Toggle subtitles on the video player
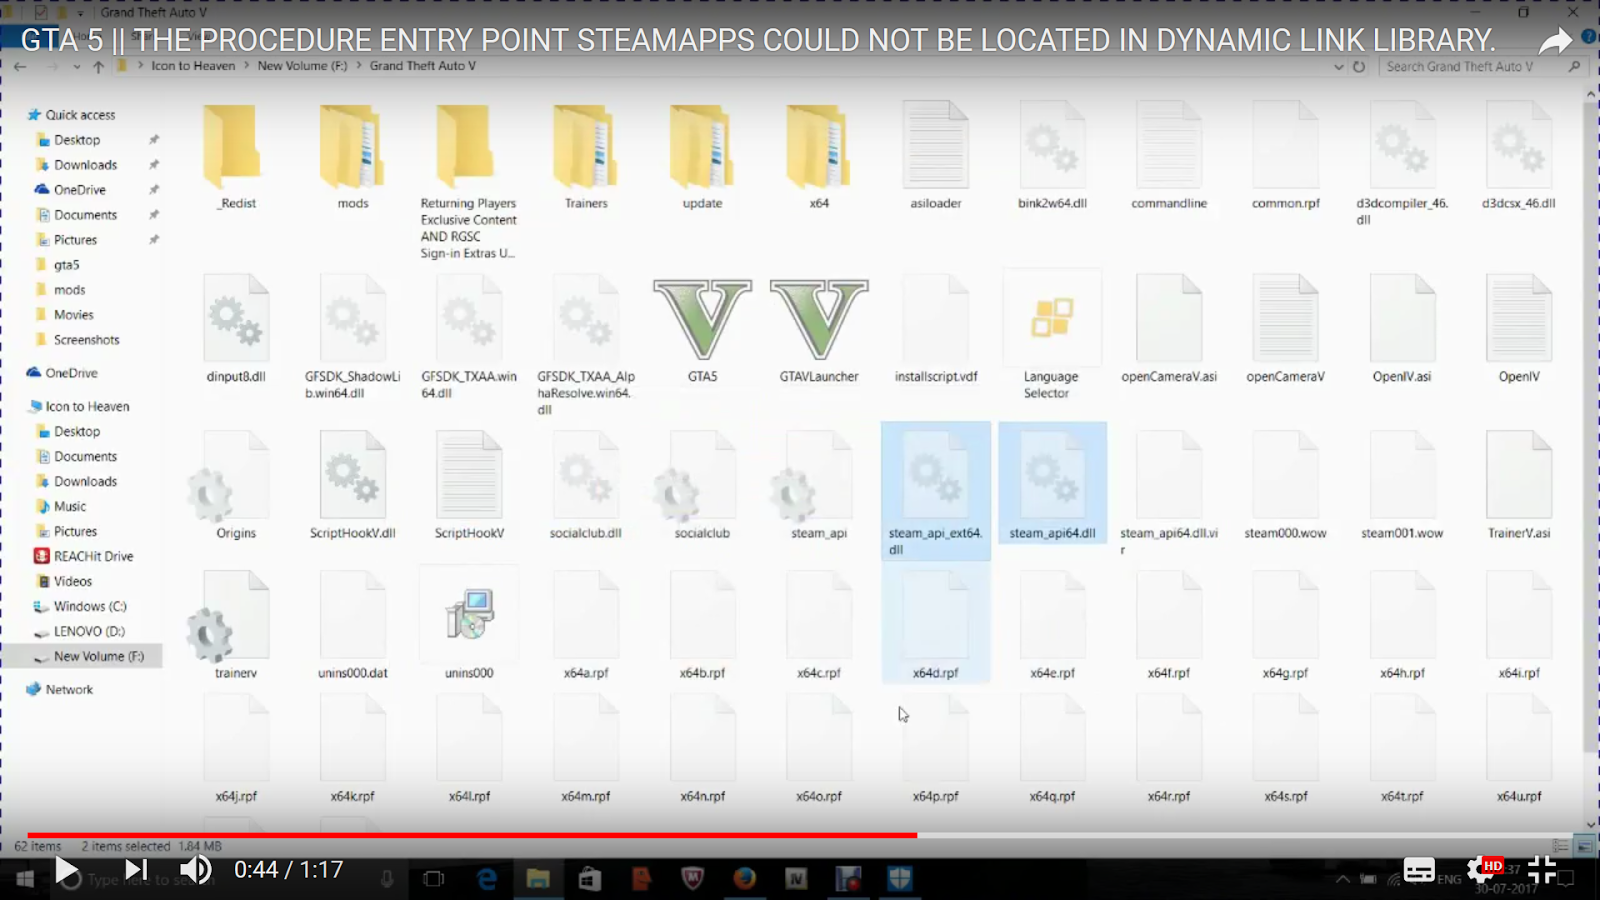This screenshot has width=1600, height=900. pyautogui.click(x=1418, y=871)
